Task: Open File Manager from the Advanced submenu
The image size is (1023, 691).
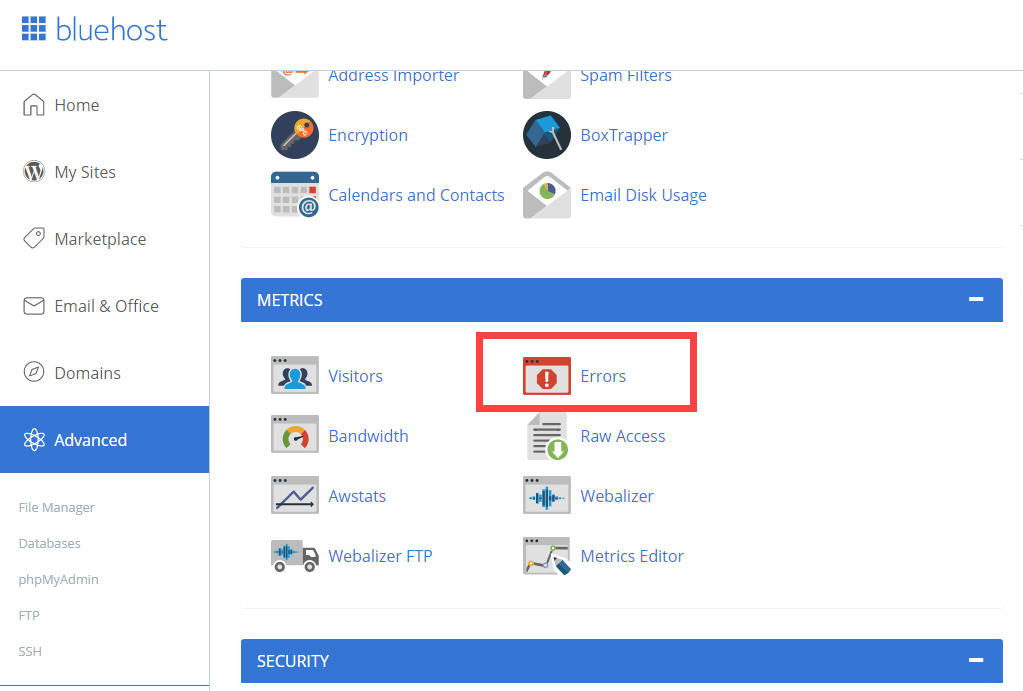Action: 57,507
